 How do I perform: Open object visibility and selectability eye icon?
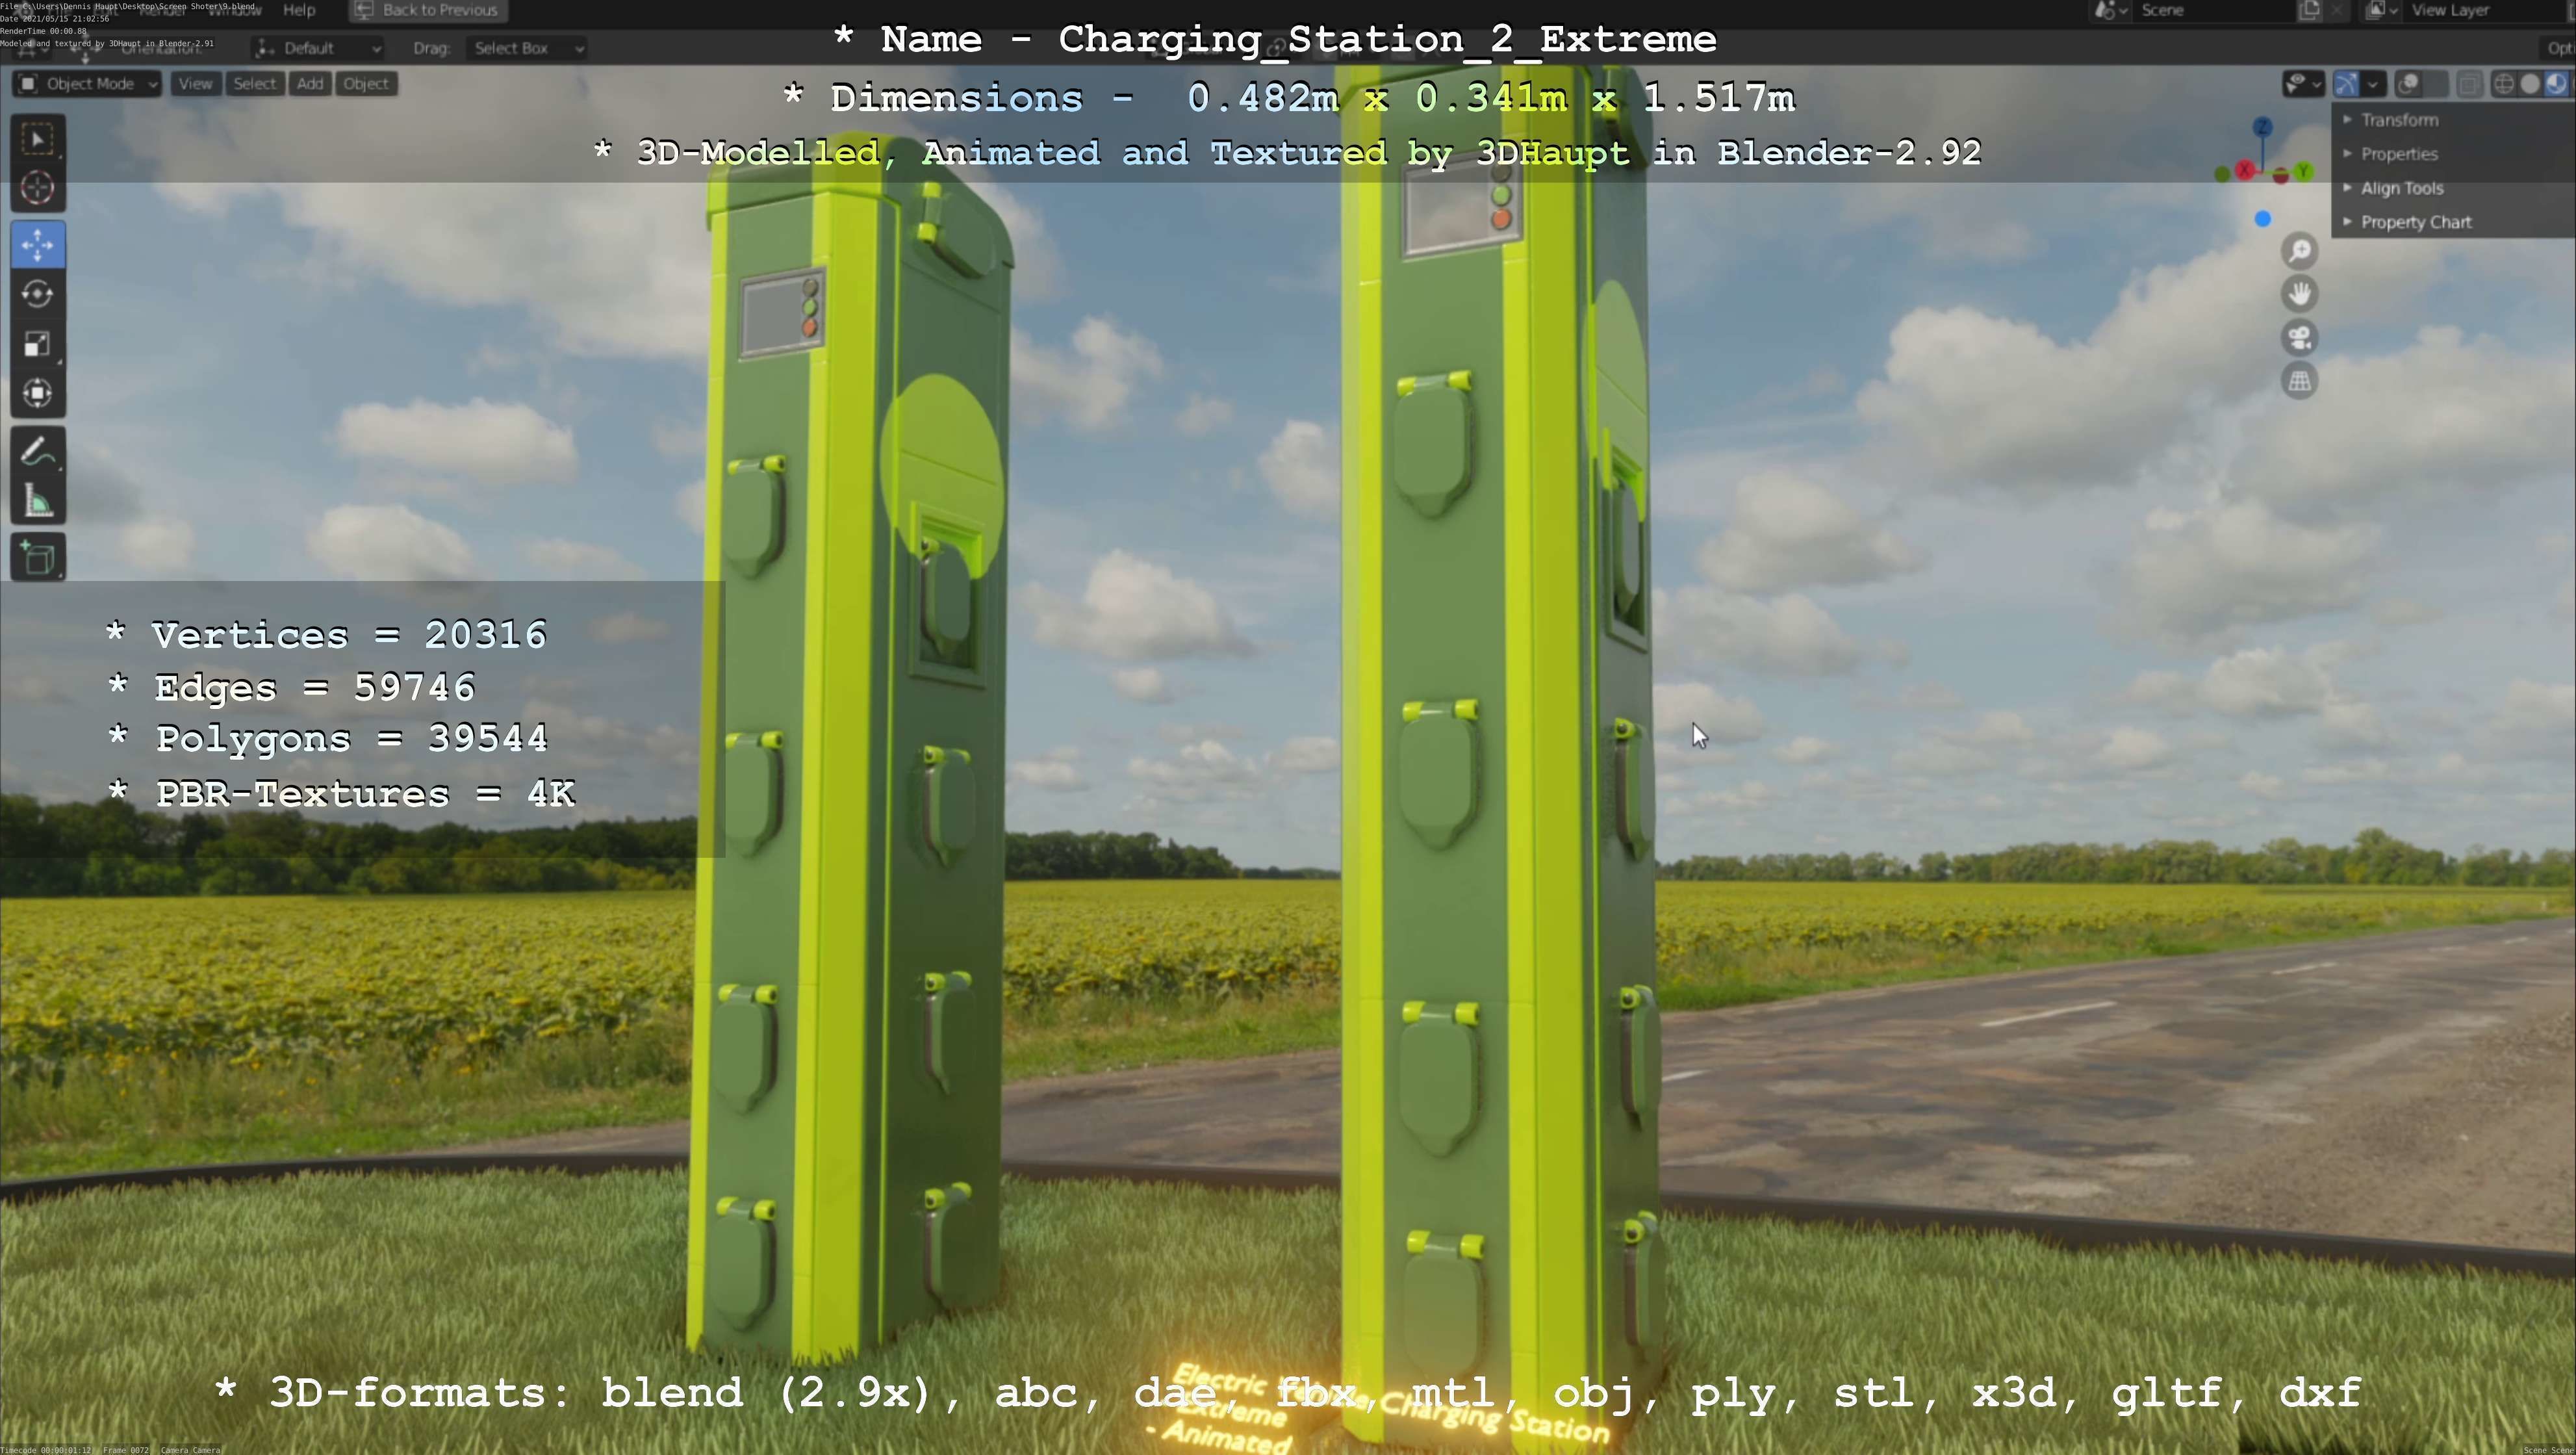coord(2304,84)
